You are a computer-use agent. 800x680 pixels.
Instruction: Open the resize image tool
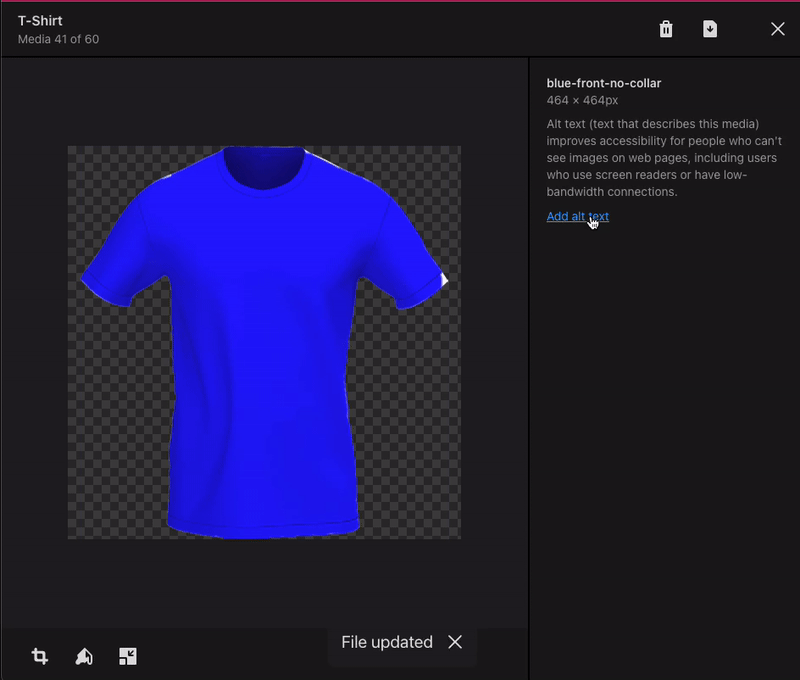click(x=128, y=656)
